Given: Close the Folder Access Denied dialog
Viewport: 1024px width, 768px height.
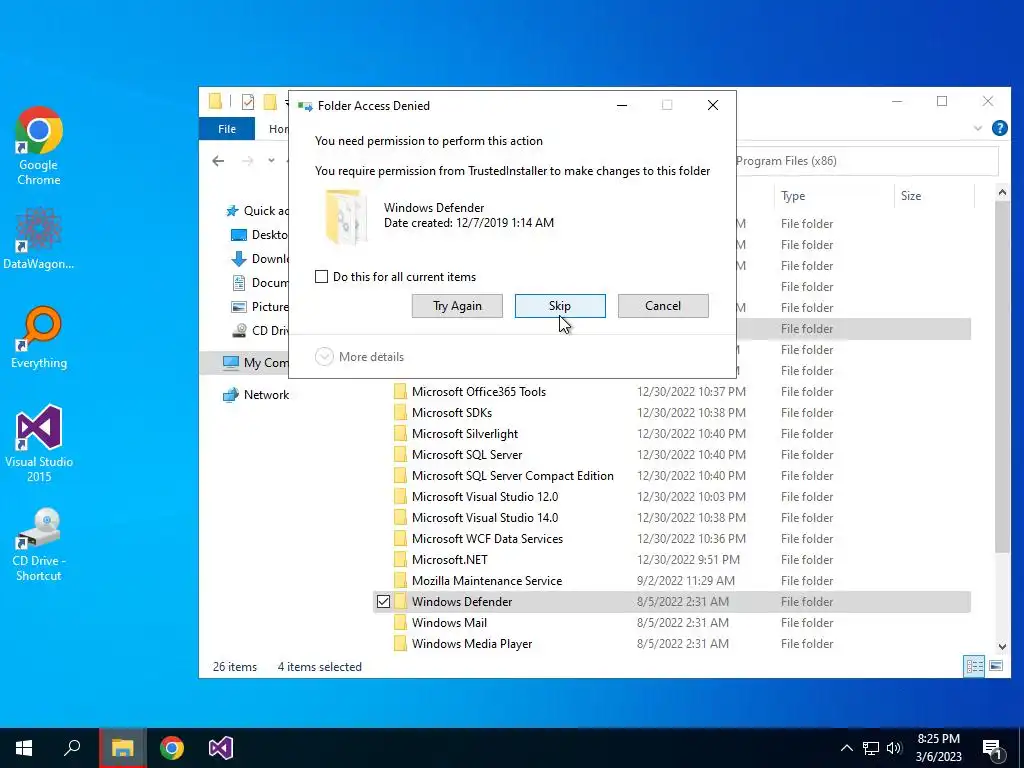Looking at the screenshot, I should pyautogui.click(x=712, y=105).
